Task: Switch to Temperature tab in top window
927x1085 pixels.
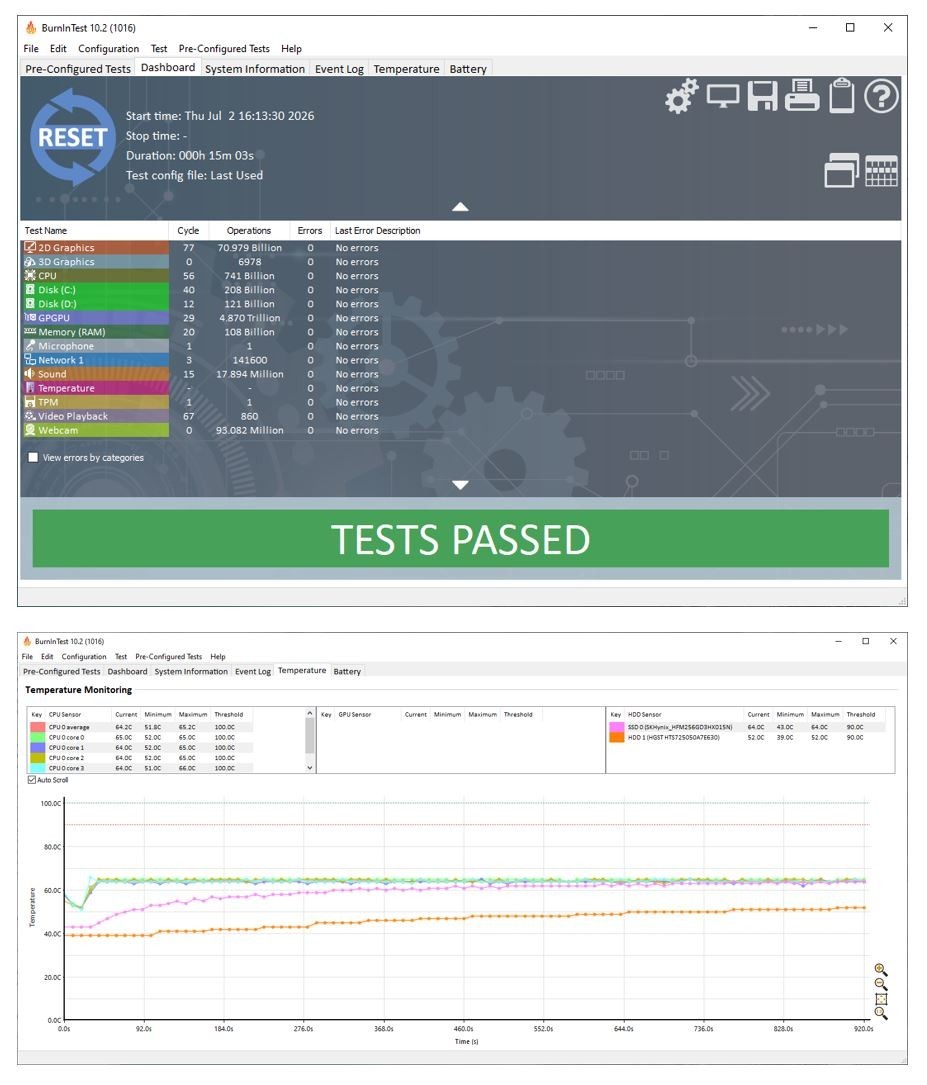Action: (406, 69)
